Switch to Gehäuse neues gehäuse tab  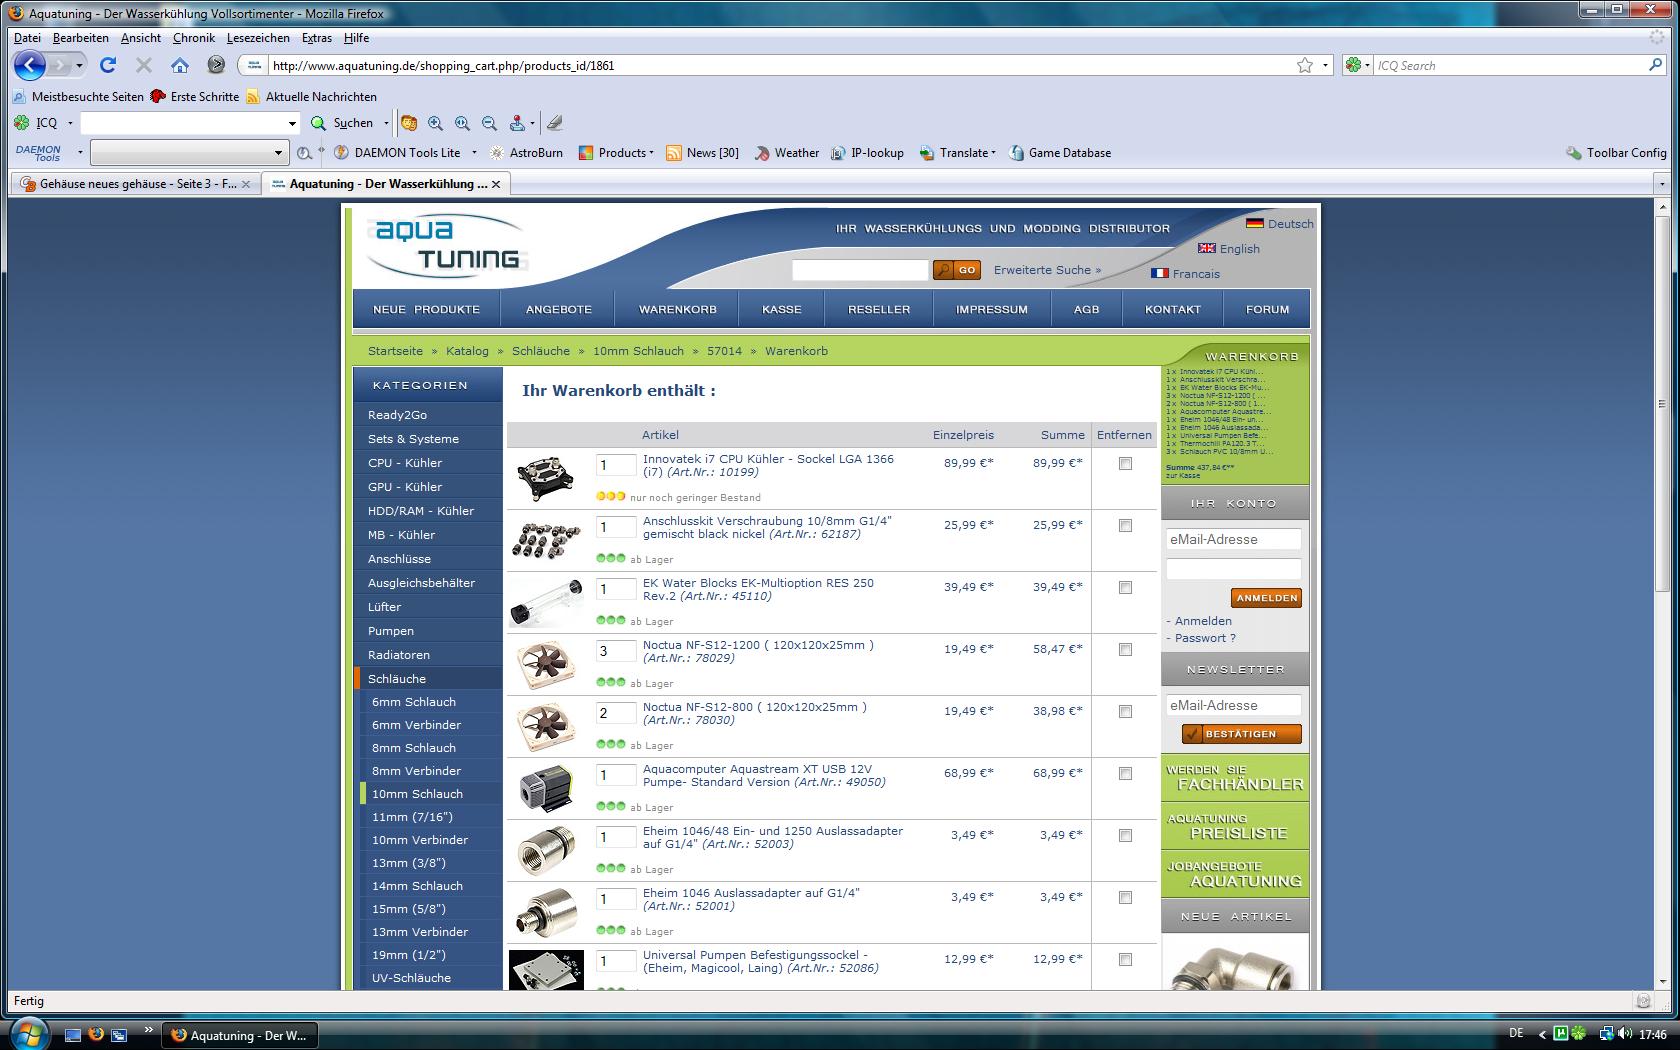pyautogui.click(x=136, y=184)
